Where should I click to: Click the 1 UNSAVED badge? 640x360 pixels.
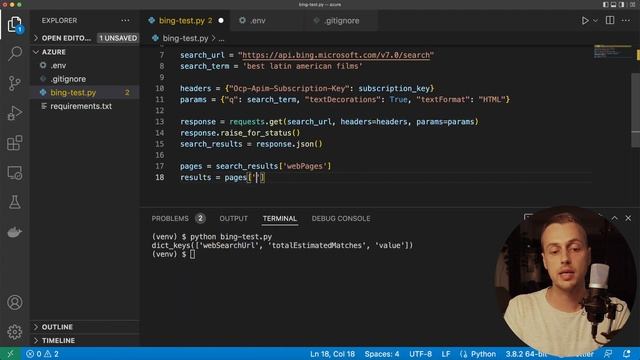tap(118, 38)
